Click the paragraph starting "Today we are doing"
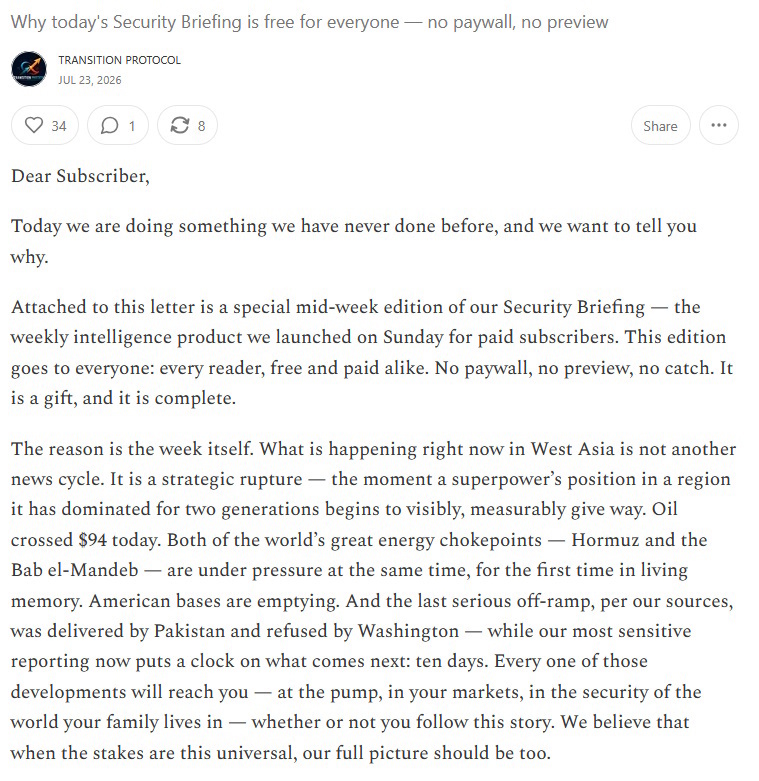This screenshot has height=781, width=759. (354, 241)
